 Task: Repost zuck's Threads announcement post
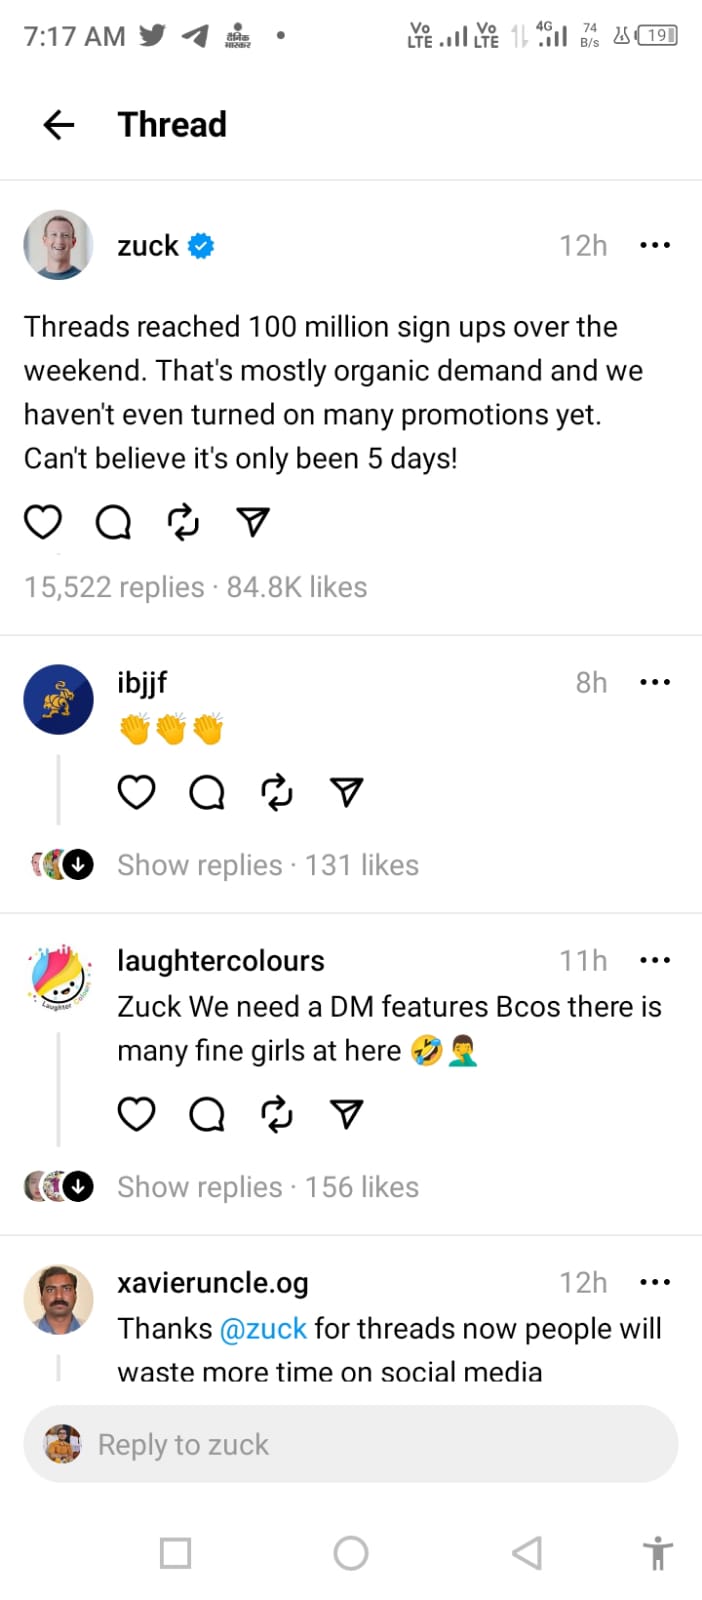point(183,521)
